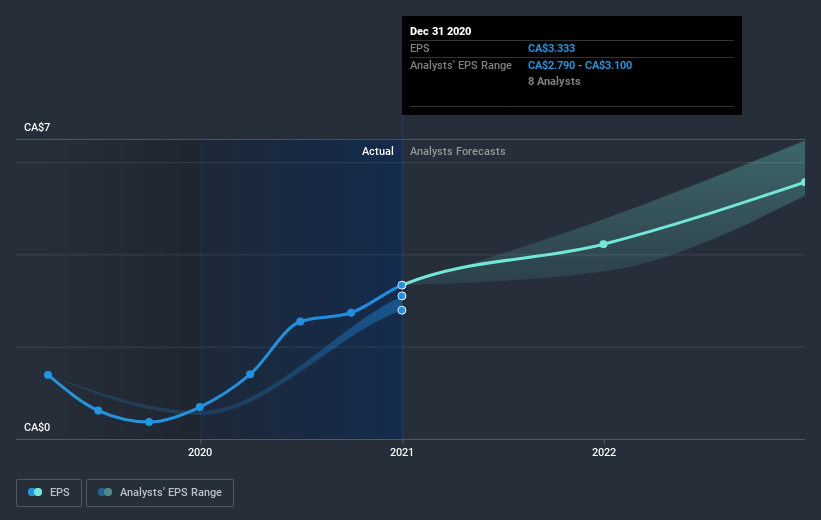Click the Actual section label
This screenshot has width=821, height=520.
coord(378,151)
